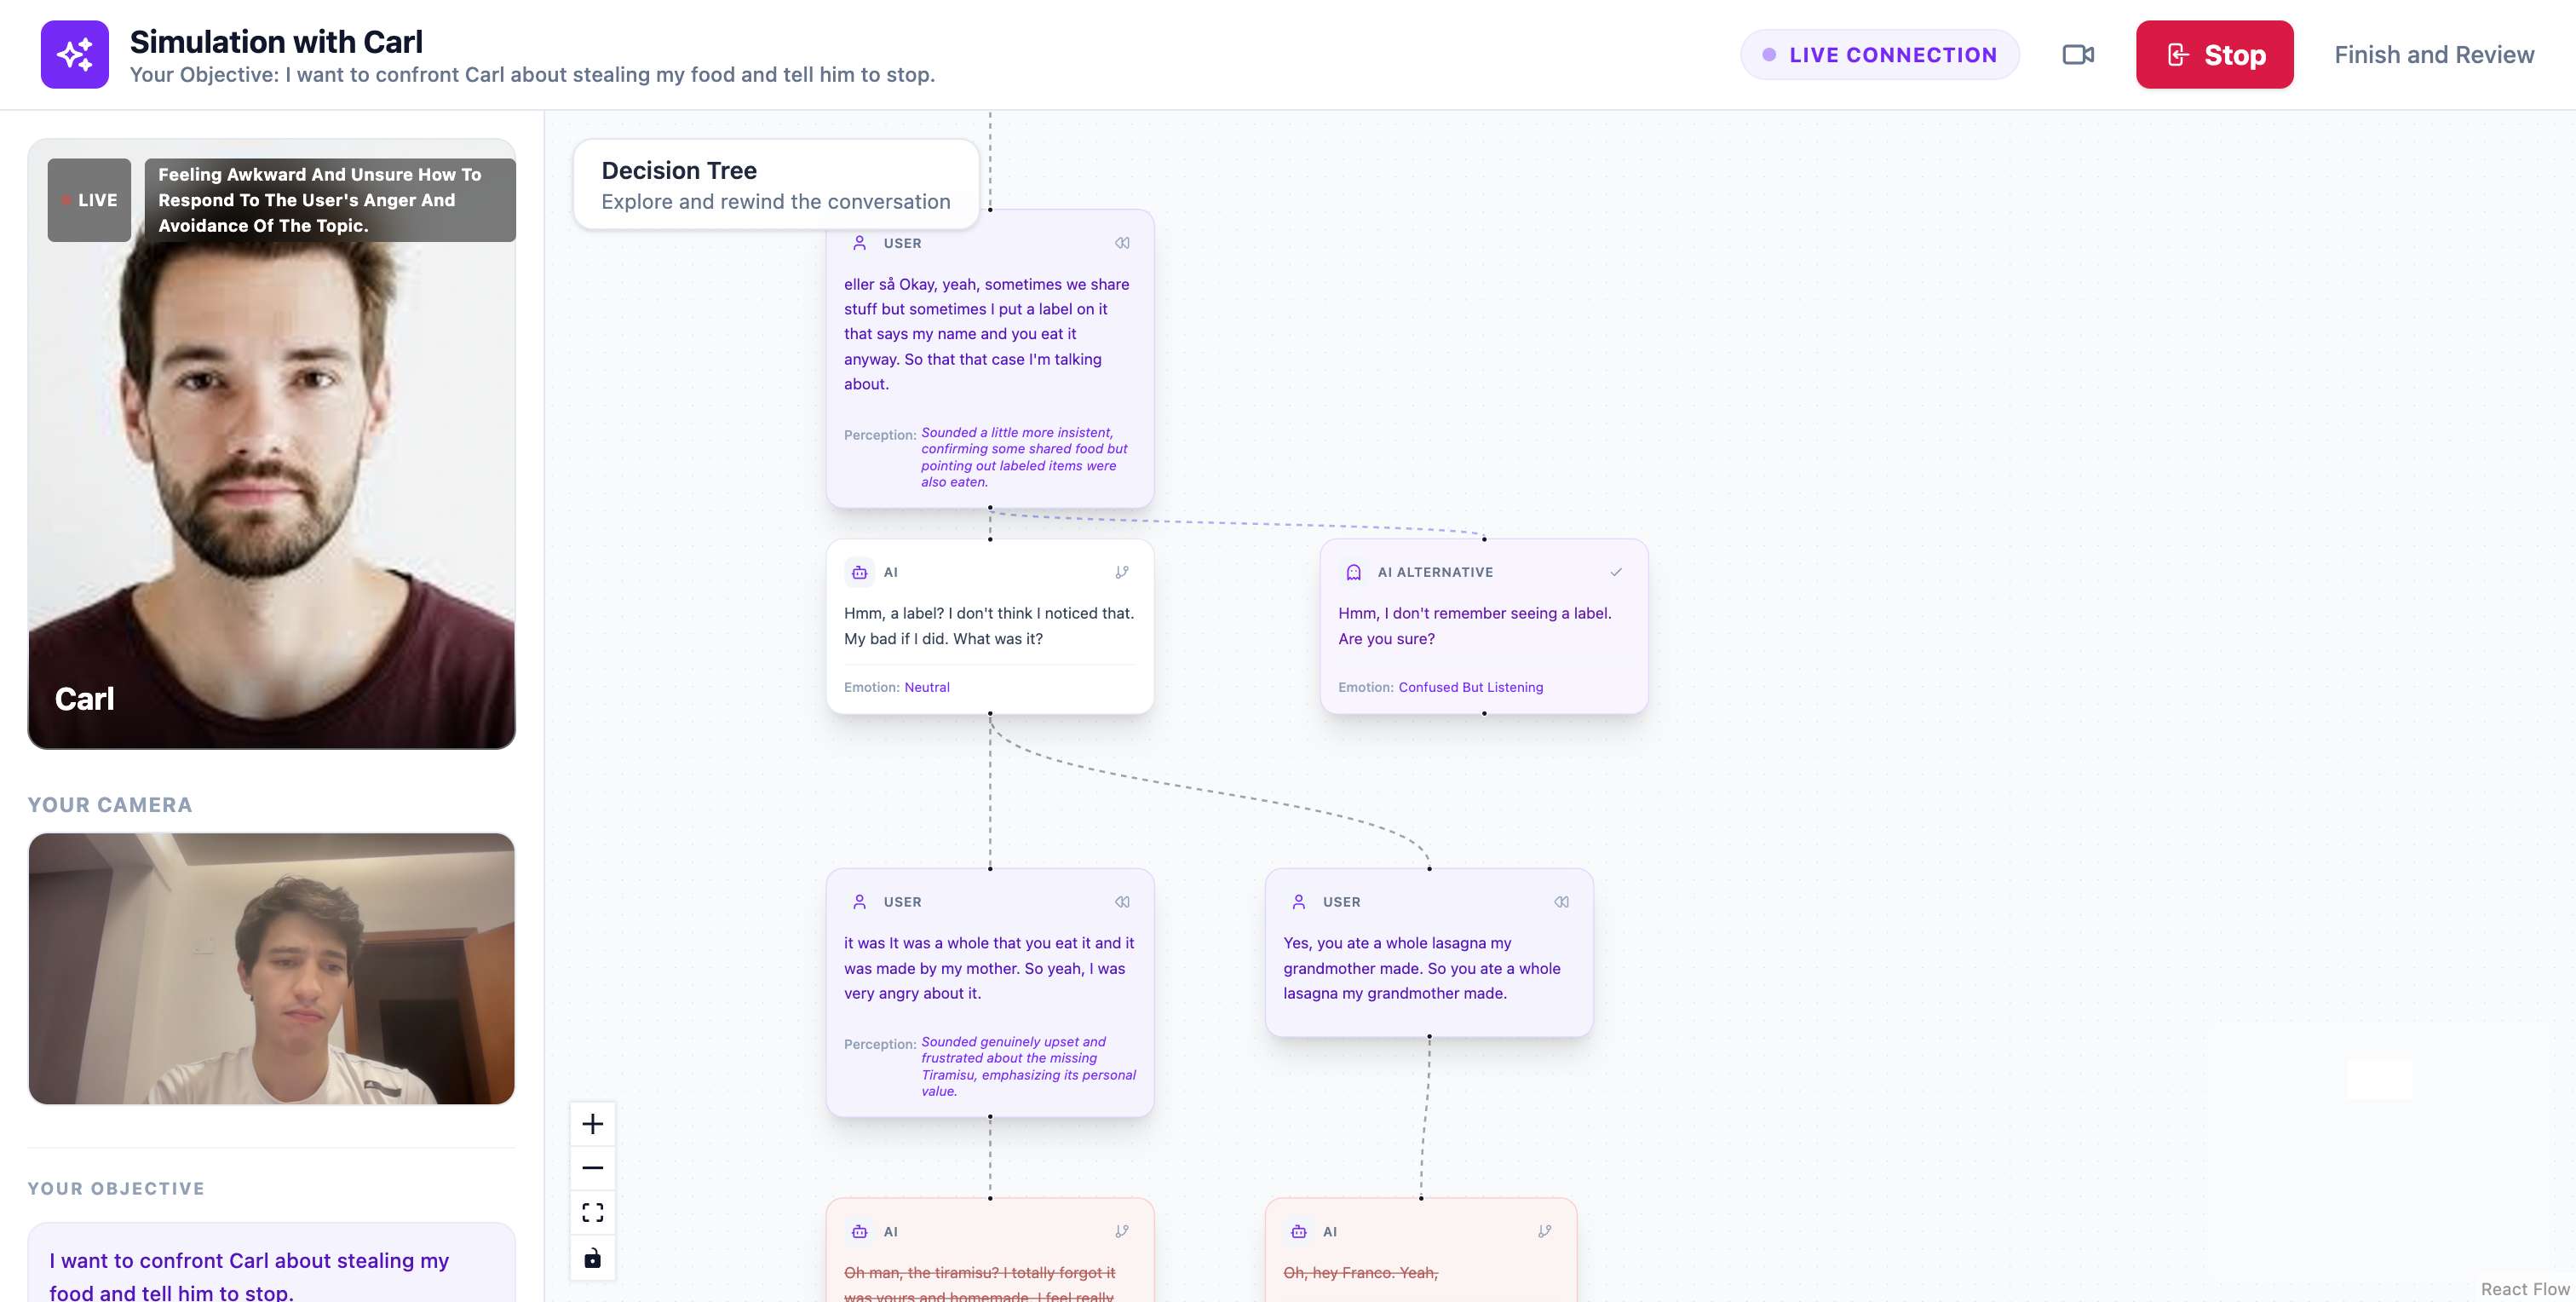Rewind to the label message user node
This screenshot has height=1302, width=2576.
click(1122, 243)
